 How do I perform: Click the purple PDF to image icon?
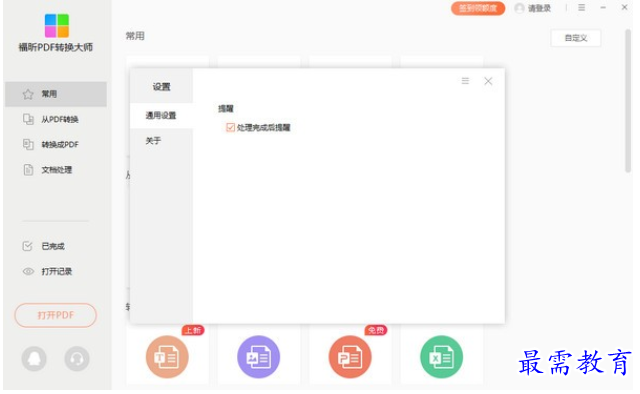[258, 357]
